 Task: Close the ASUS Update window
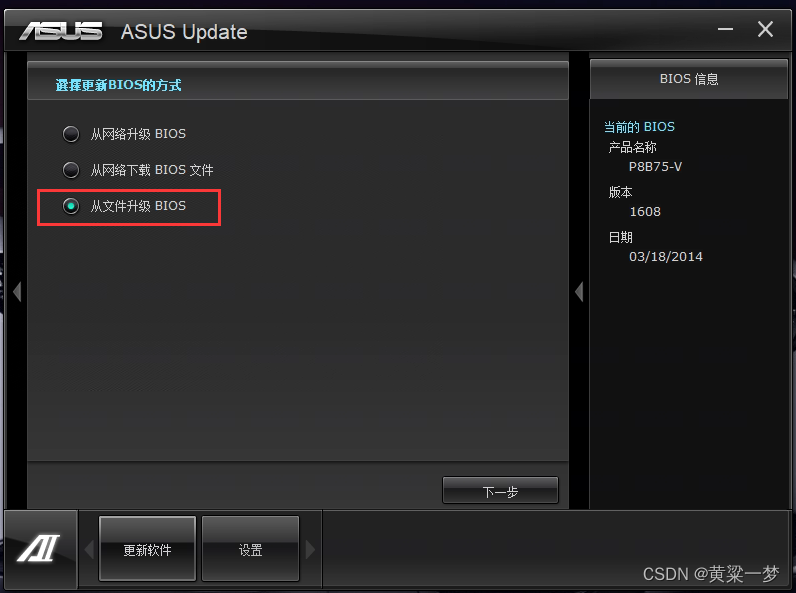[x=765, y=29]
